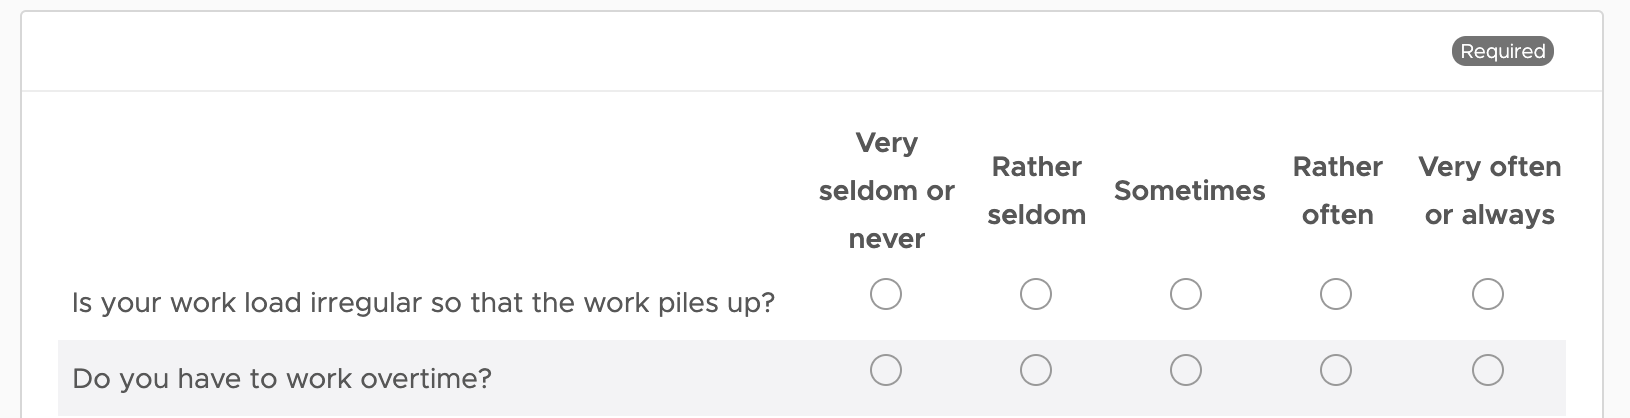Click the Required badge
1630x418 pixels.
point(1503,51)
